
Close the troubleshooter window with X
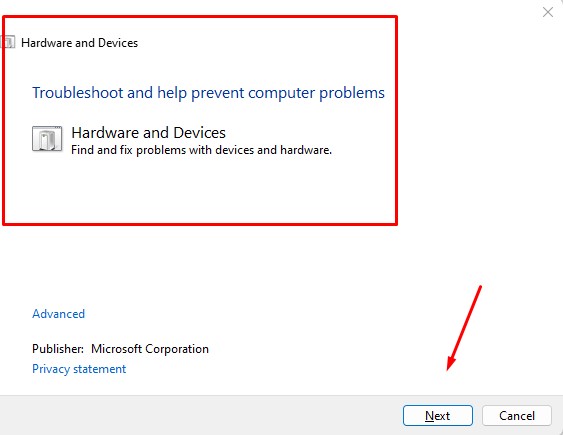(548, 12)
